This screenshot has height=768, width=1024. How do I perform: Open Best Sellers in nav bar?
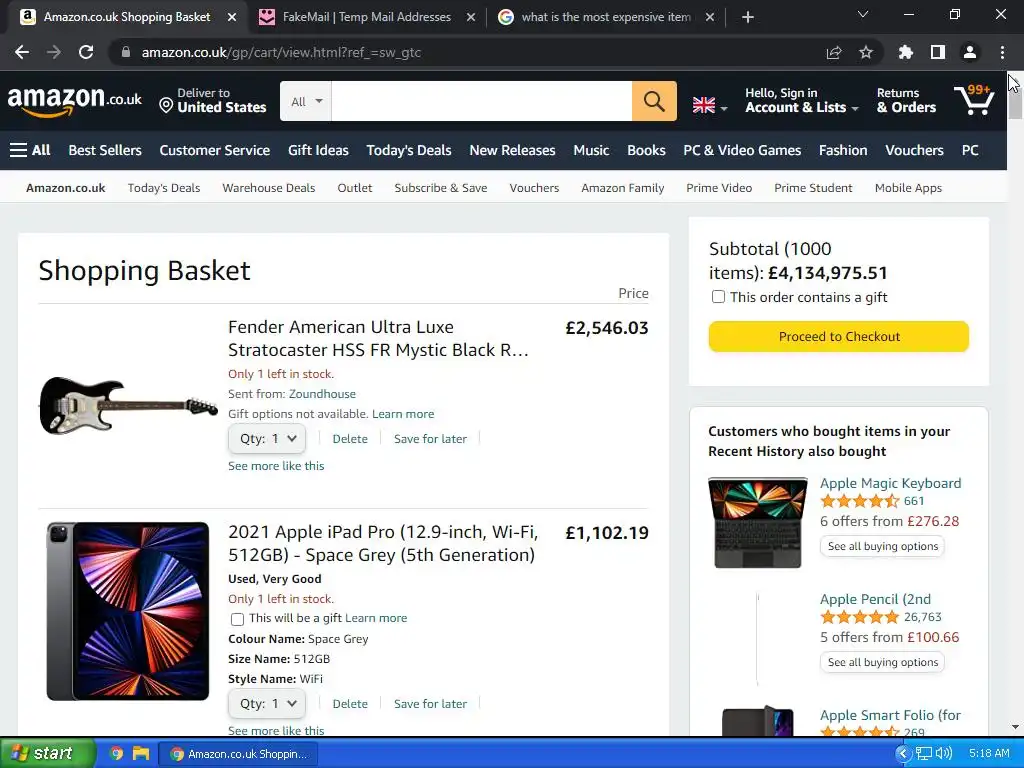(x=105, y=150)
